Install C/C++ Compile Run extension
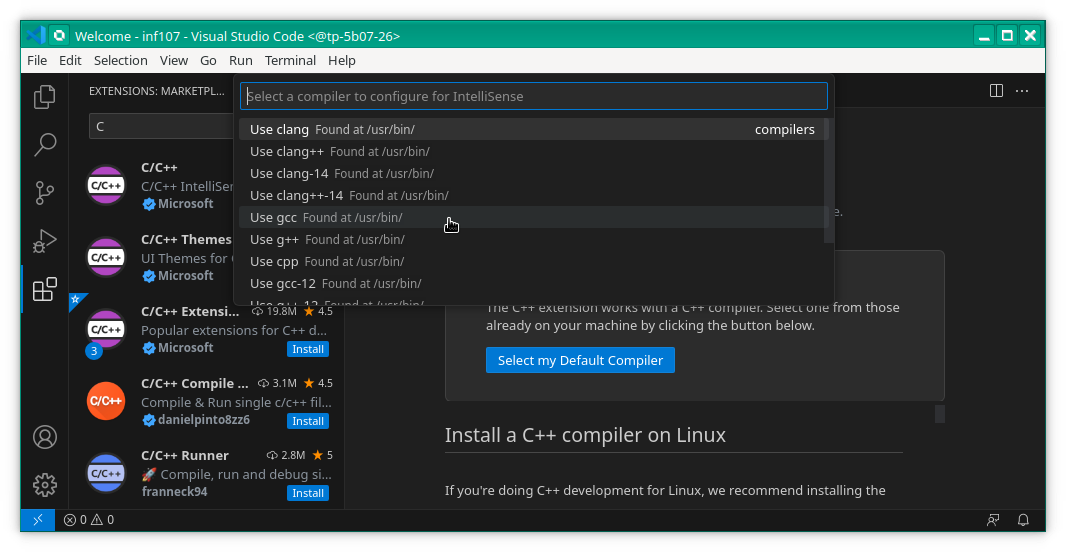 tap(308, 421)
